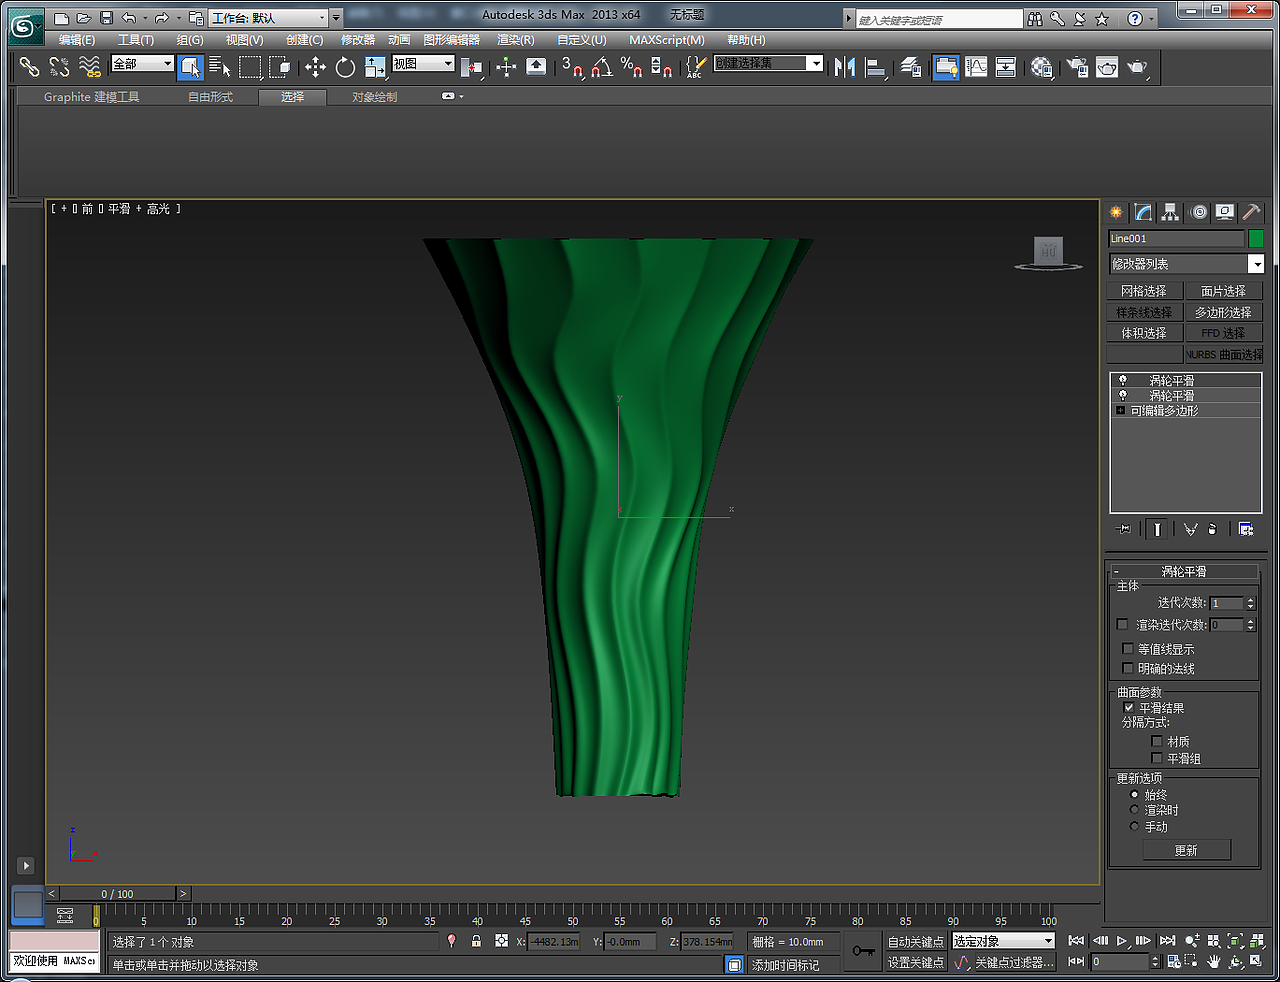Open 修改器列表 dropdown
The image size is (1280, 982).
pos(1186,264)
